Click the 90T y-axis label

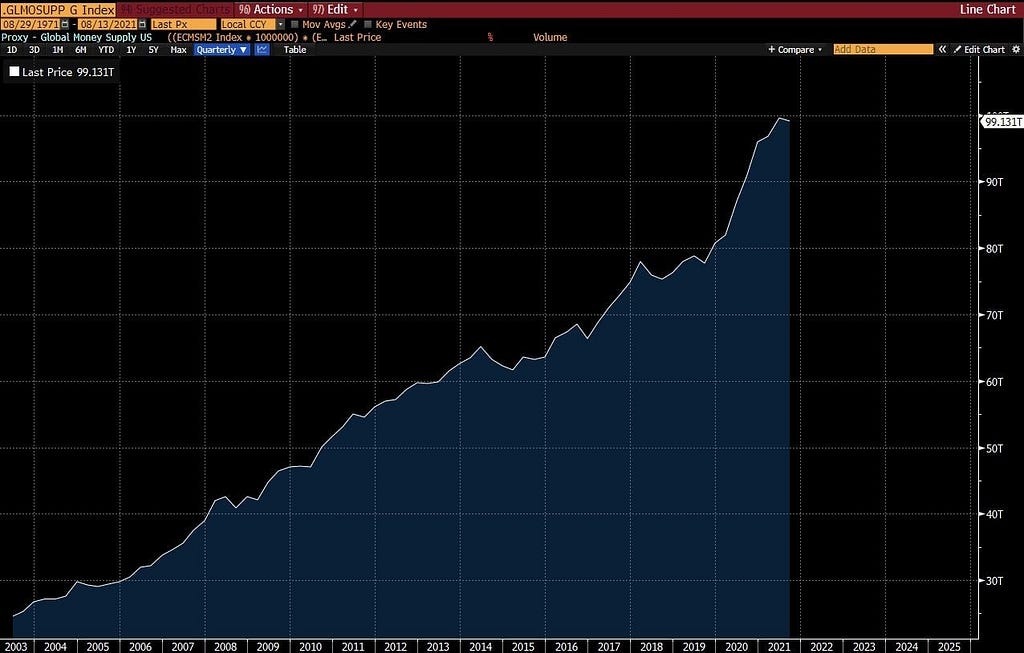tap(995, 182)
